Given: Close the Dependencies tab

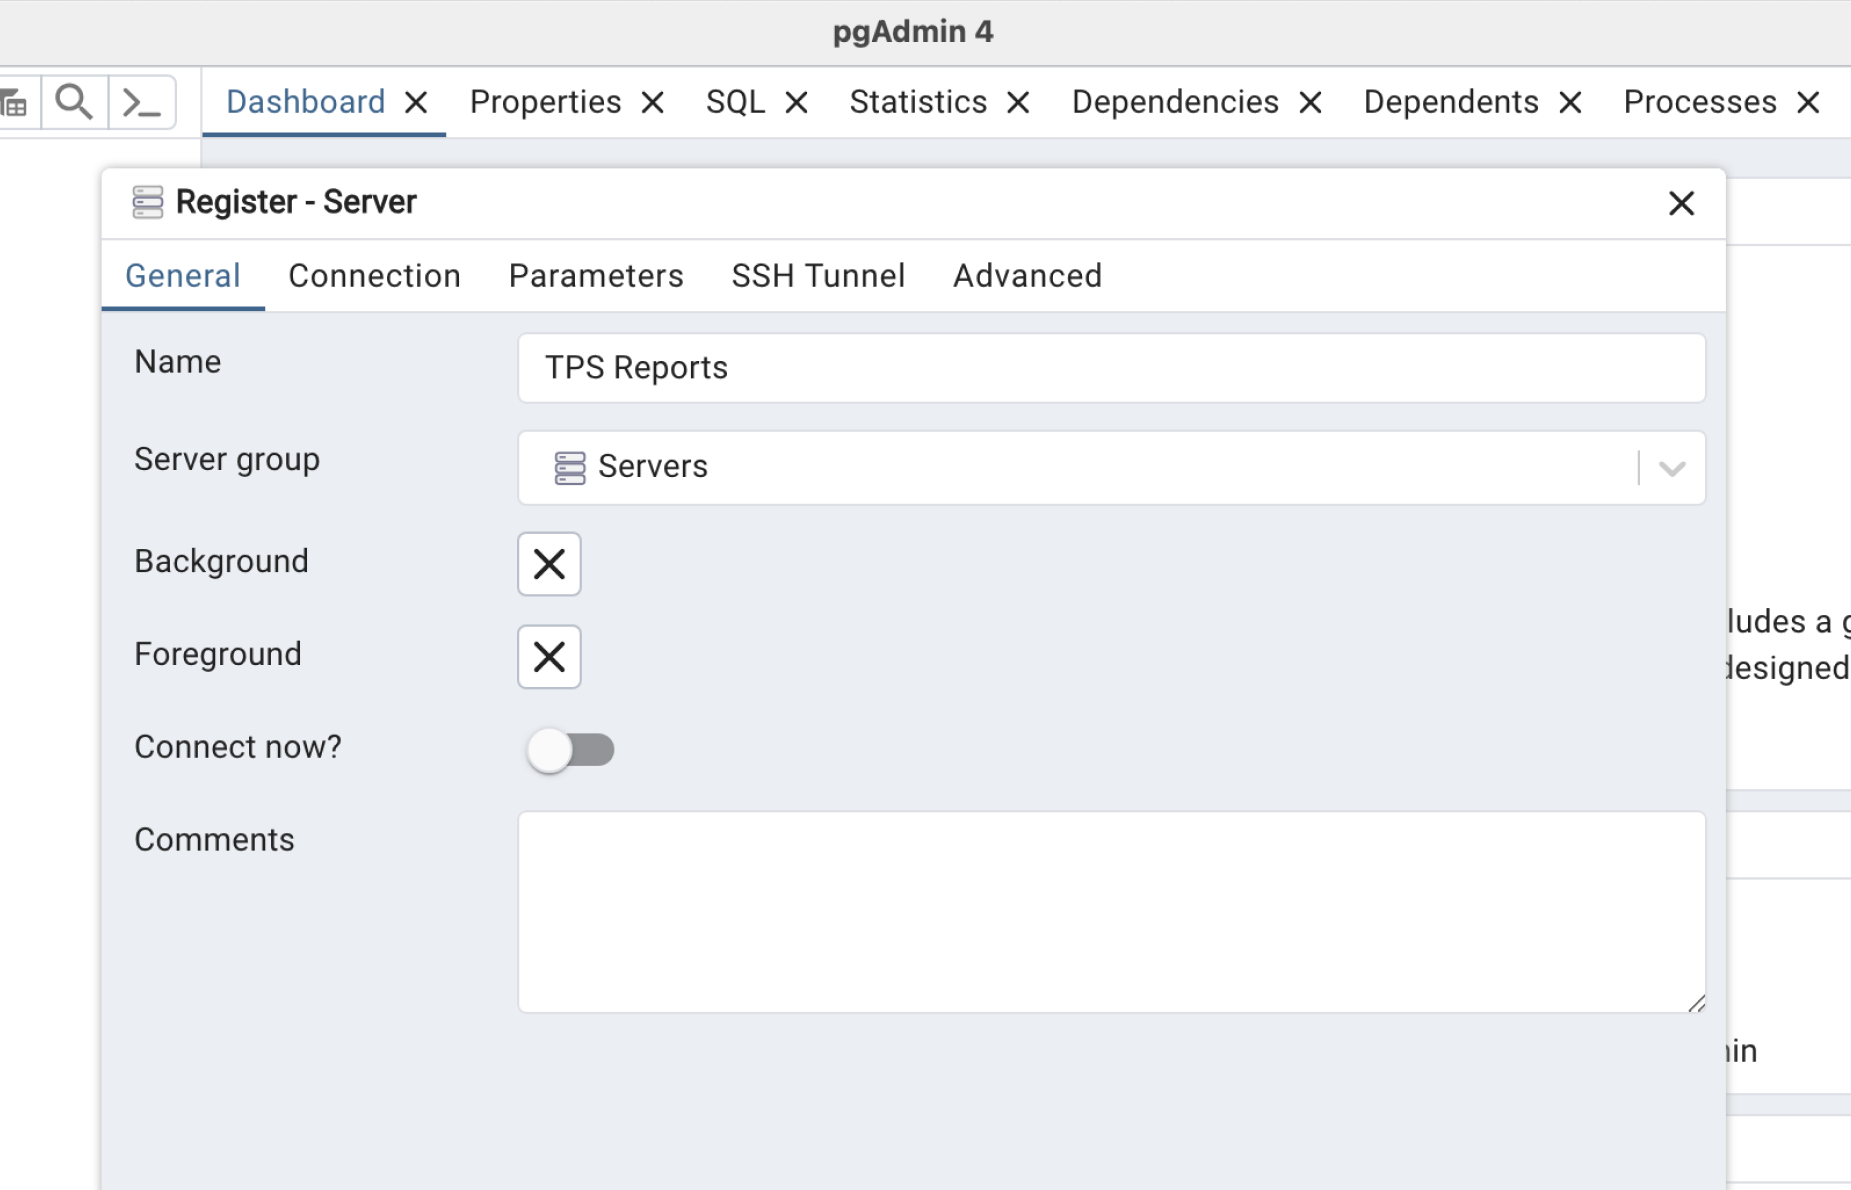Looking at the screenshot, I should [1309, 101].
